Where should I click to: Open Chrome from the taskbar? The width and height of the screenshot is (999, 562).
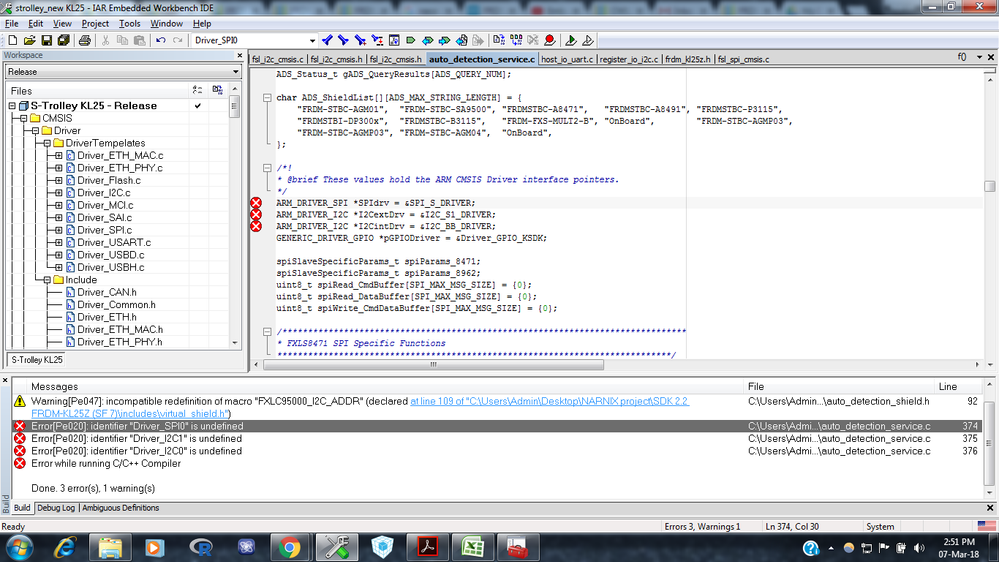click(x=289, y=547)
